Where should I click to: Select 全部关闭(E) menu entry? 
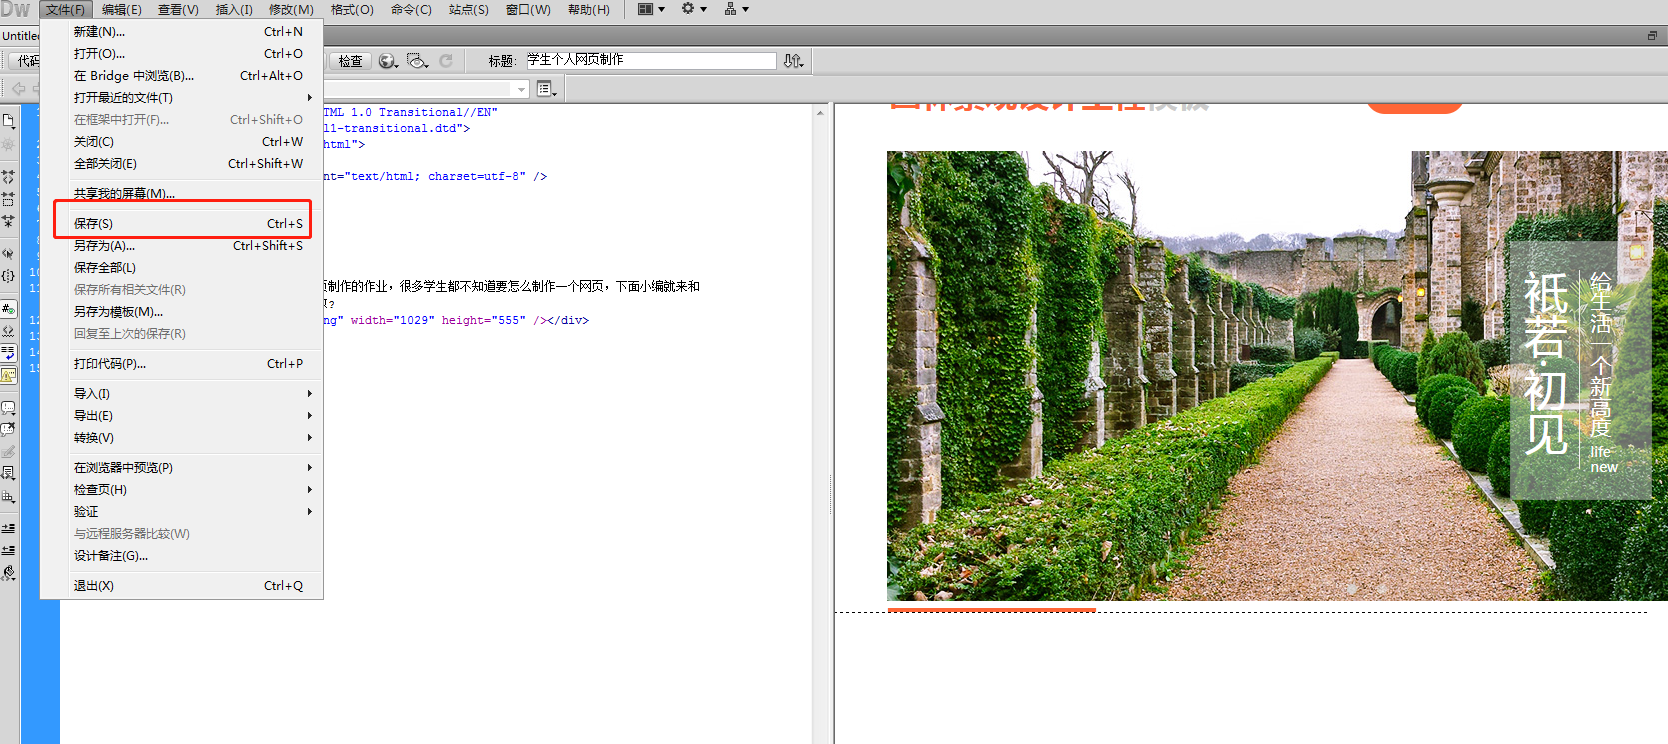coord(181,164)
